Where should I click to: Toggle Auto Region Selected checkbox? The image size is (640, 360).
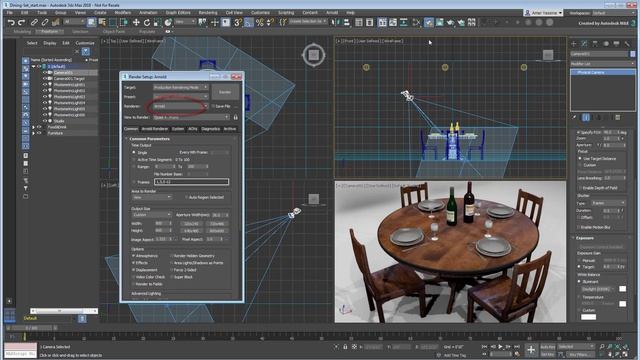click(x=186, y=197)
